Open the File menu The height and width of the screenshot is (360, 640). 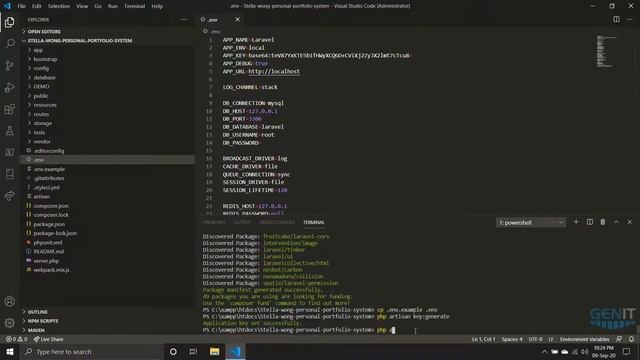pos(21,6)
